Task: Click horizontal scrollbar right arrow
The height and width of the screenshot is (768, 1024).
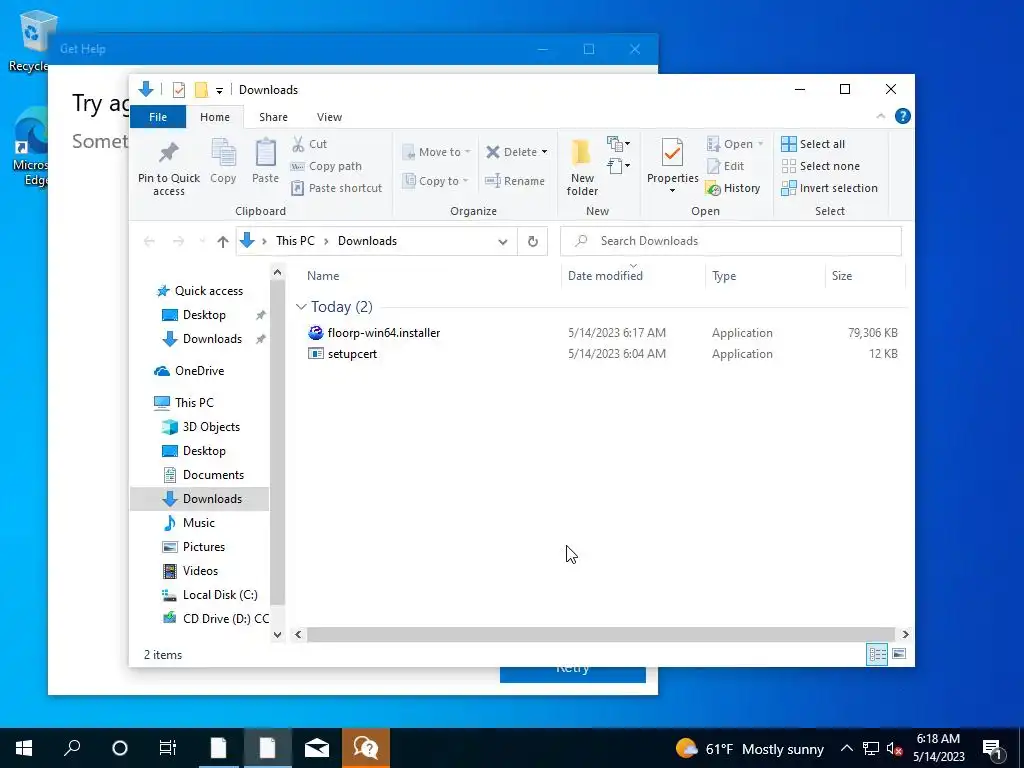Action: coord(905,634)
